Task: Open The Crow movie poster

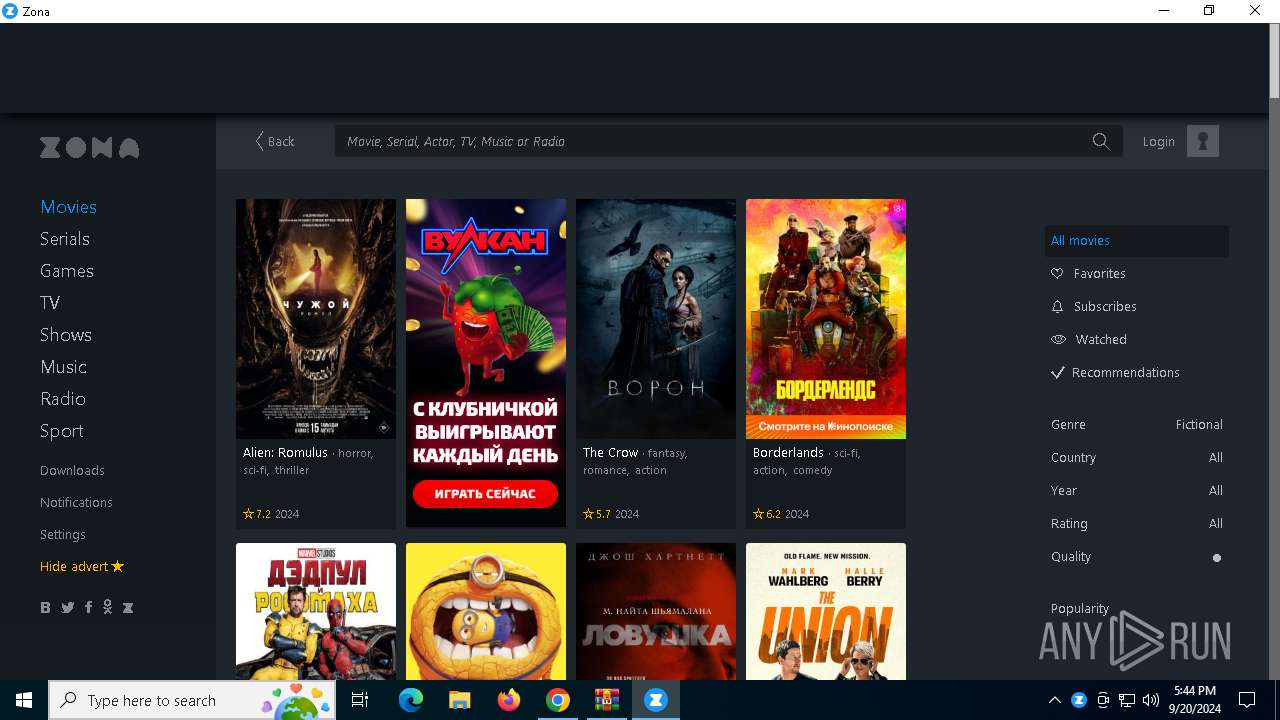Action: [656, 319]
